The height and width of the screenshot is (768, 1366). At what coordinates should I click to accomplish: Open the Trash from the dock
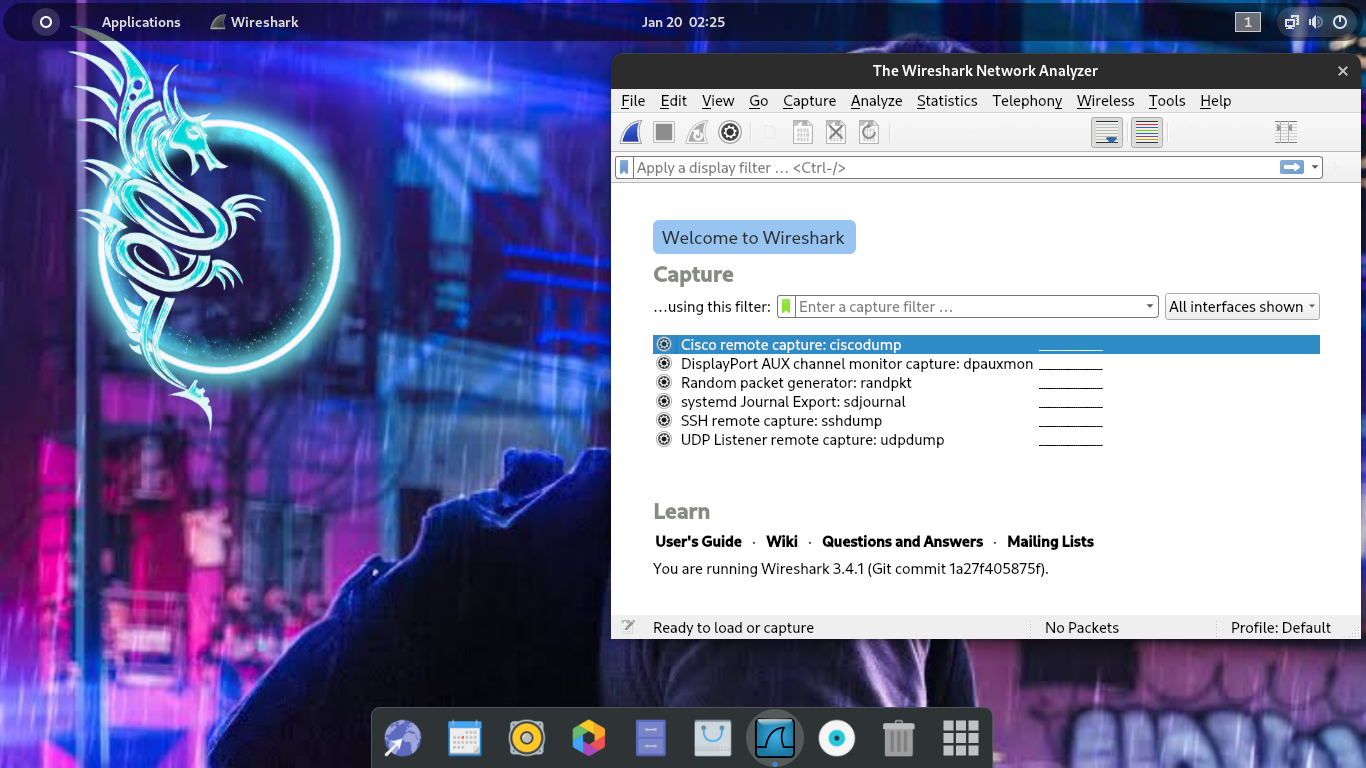(899, 739)
